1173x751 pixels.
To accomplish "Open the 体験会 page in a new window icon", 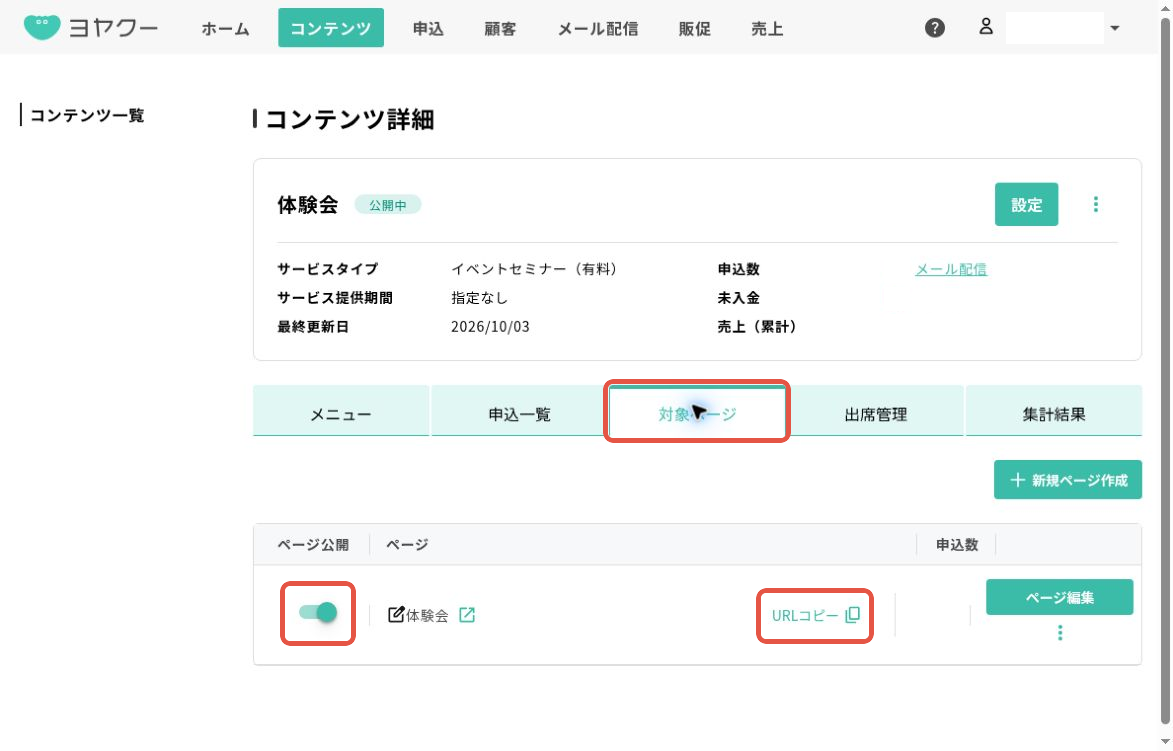I will coord(467,615).
